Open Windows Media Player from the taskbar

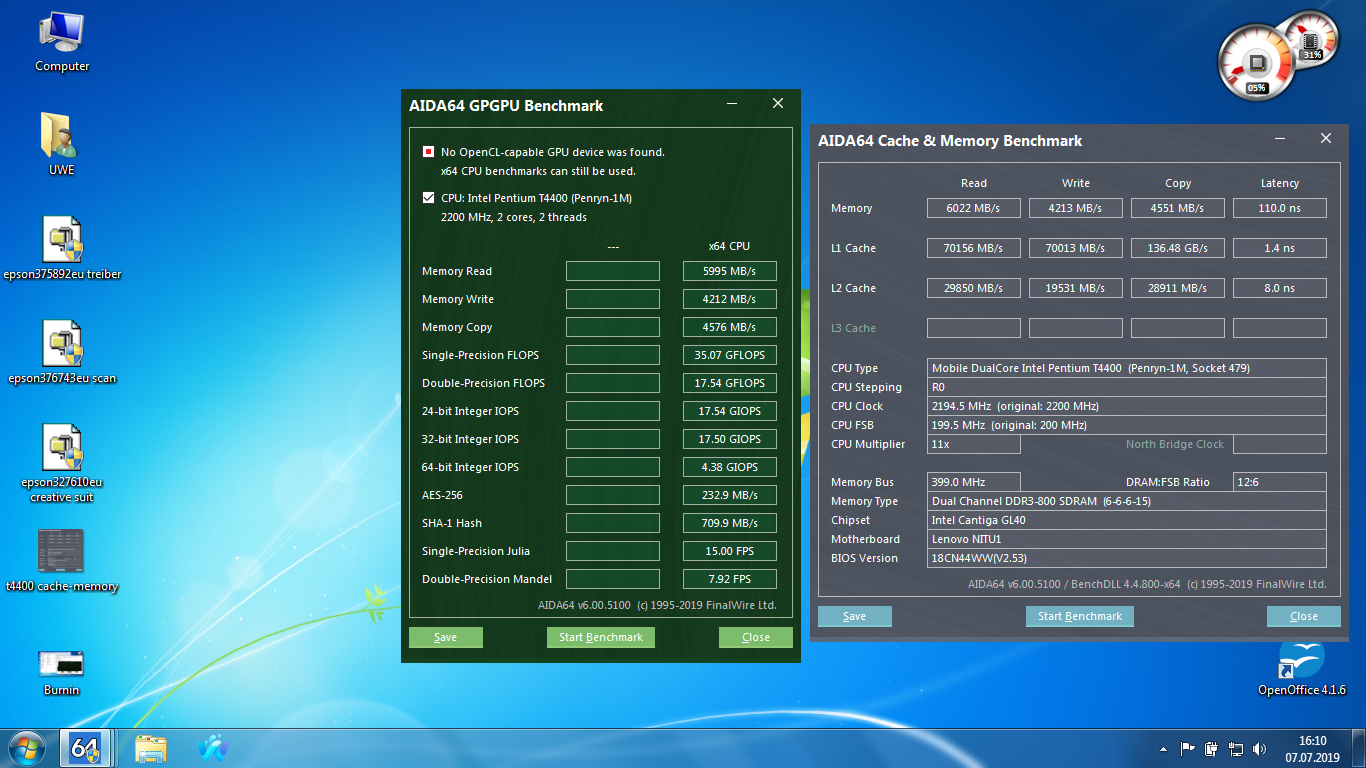pos(213,747)
